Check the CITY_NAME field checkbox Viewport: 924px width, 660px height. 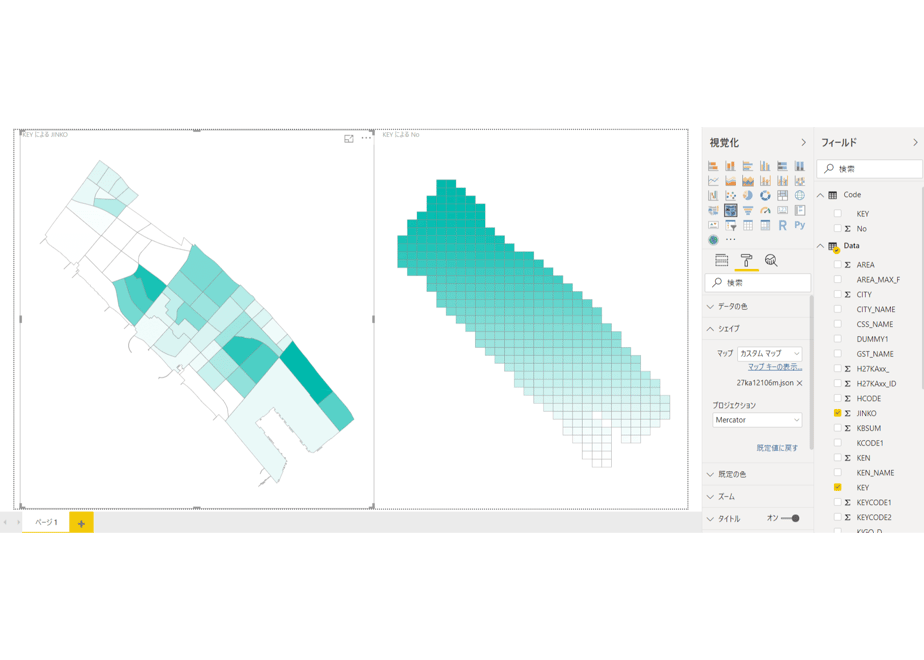point(837,309)
